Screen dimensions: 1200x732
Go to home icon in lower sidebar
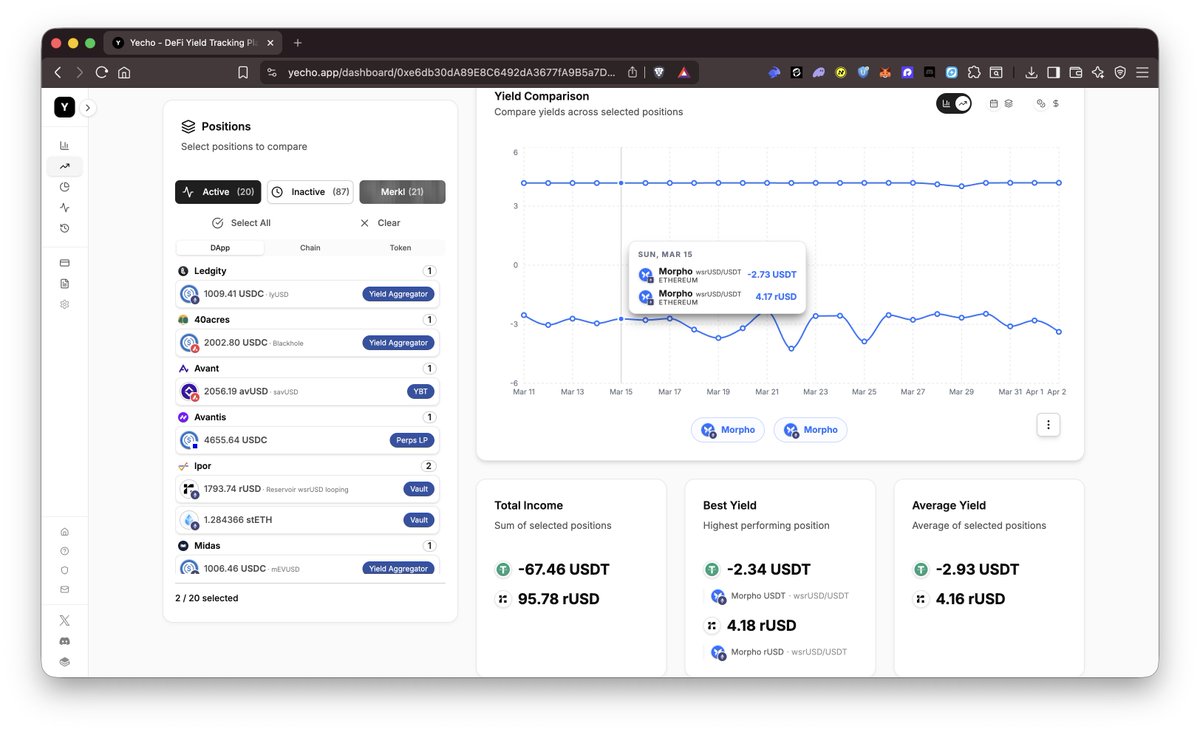click(x=64, y=532)
